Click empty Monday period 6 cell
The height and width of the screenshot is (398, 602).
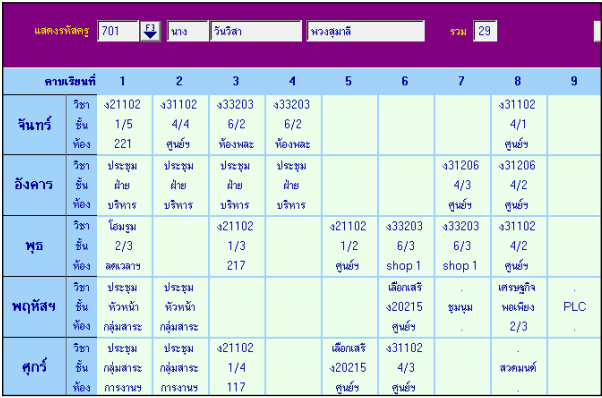click(x=406, y=124)
